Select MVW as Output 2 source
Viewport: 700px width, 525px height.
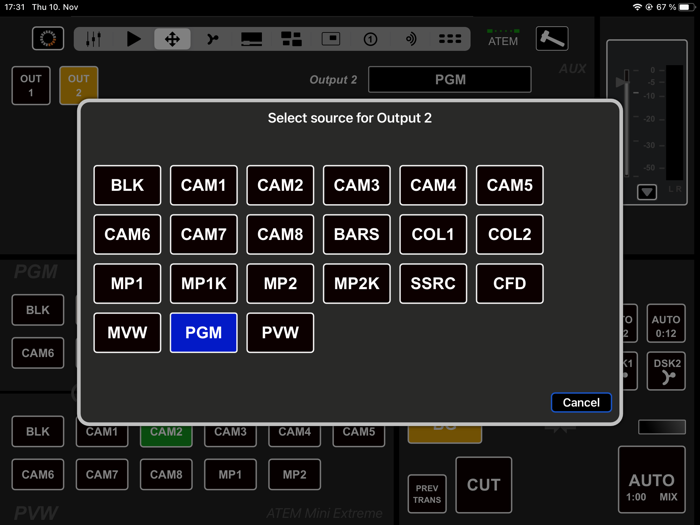127,333
